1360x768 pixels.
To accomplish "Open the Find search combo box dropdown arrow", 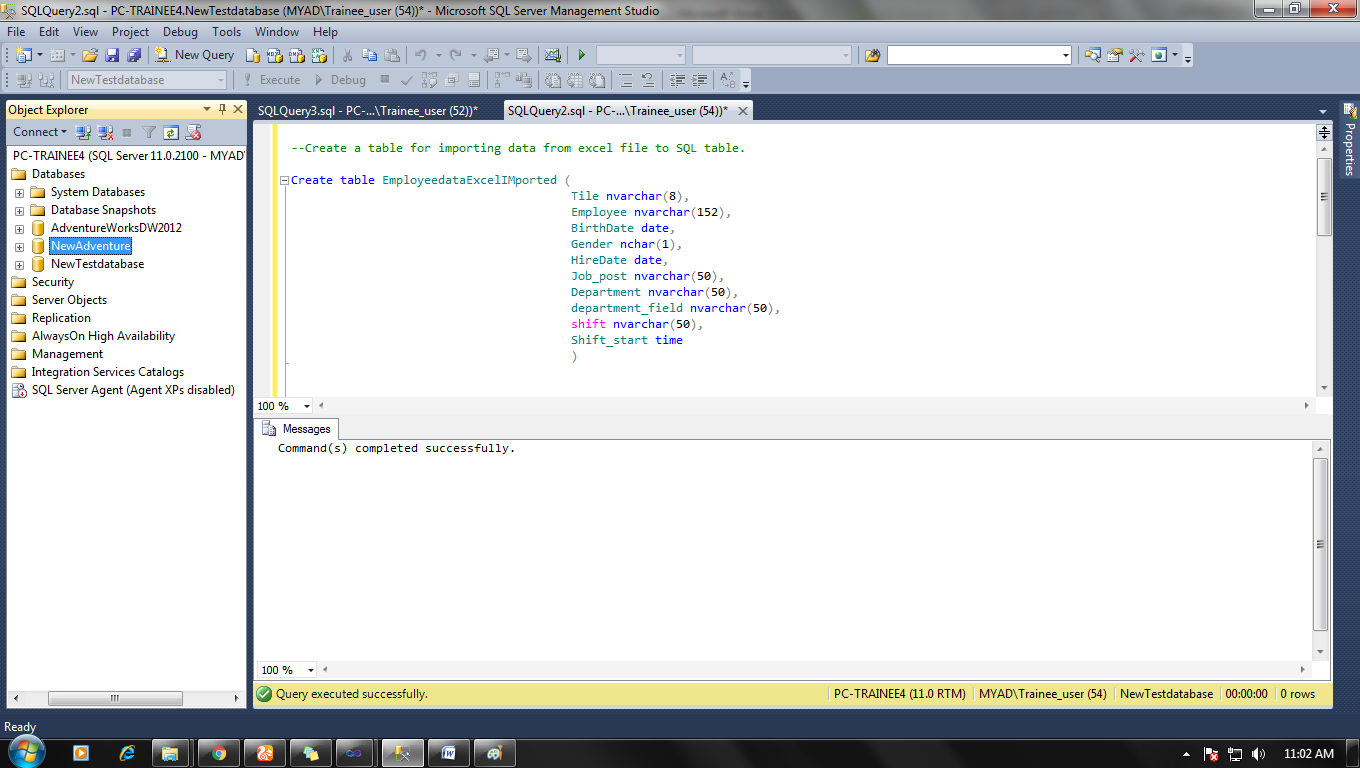I will [1065, 55].
